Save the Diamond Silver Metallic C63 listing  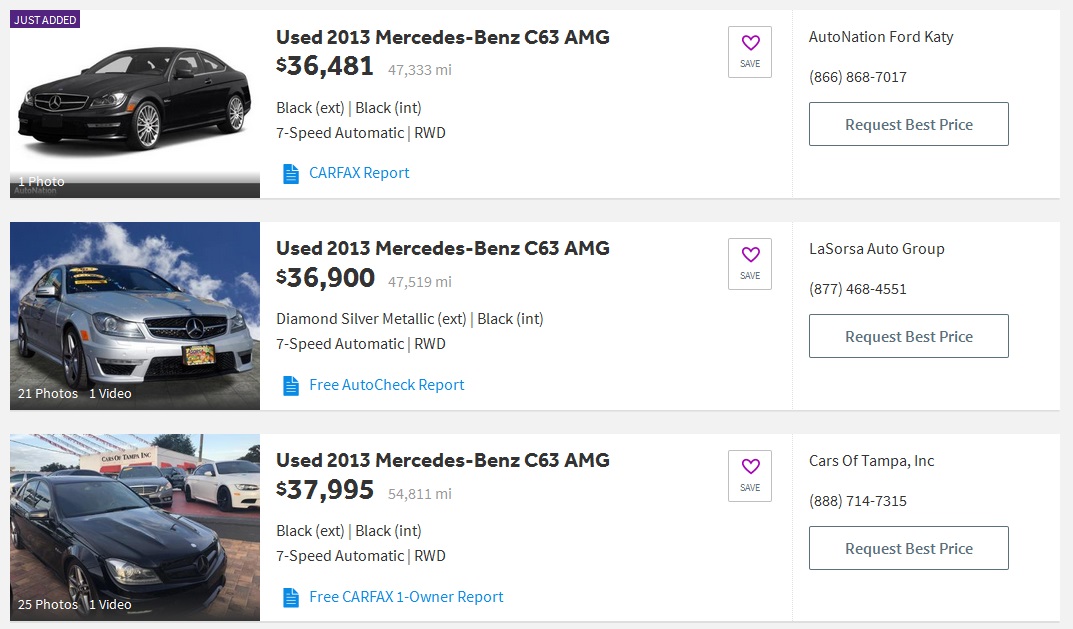(x=750, y=263)
